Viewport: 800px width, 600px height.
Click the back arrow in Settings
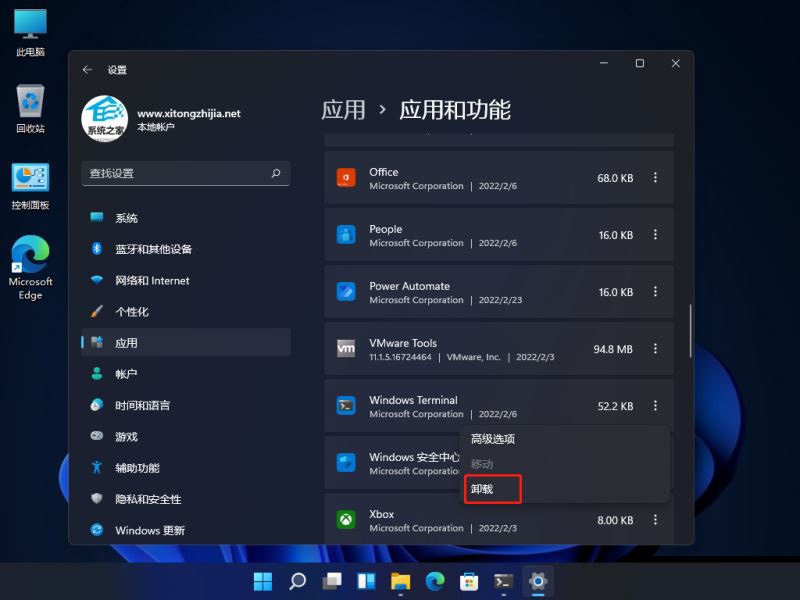tap(87, 70)
